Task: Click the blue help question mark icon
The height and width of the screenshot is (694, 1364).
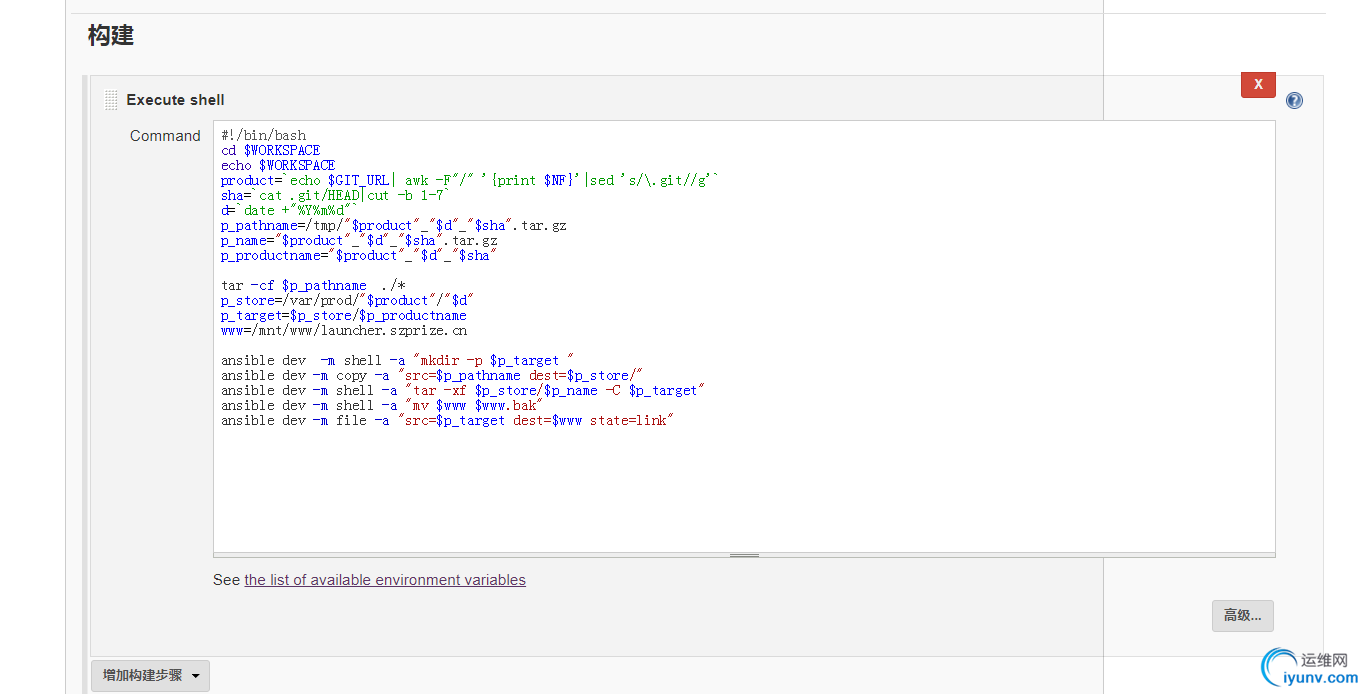Action: pyautogui.click(x=1294, y=100)
